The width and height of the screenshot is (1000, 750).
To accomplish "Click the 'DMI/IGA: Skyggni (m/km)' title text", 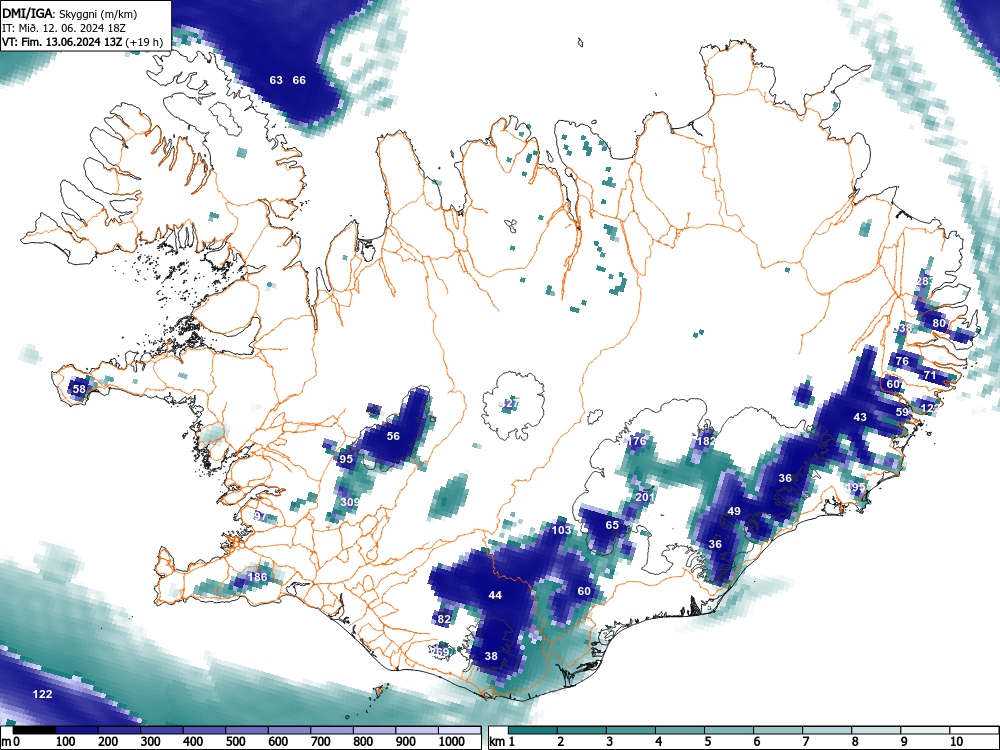I will tap(70, 14).
